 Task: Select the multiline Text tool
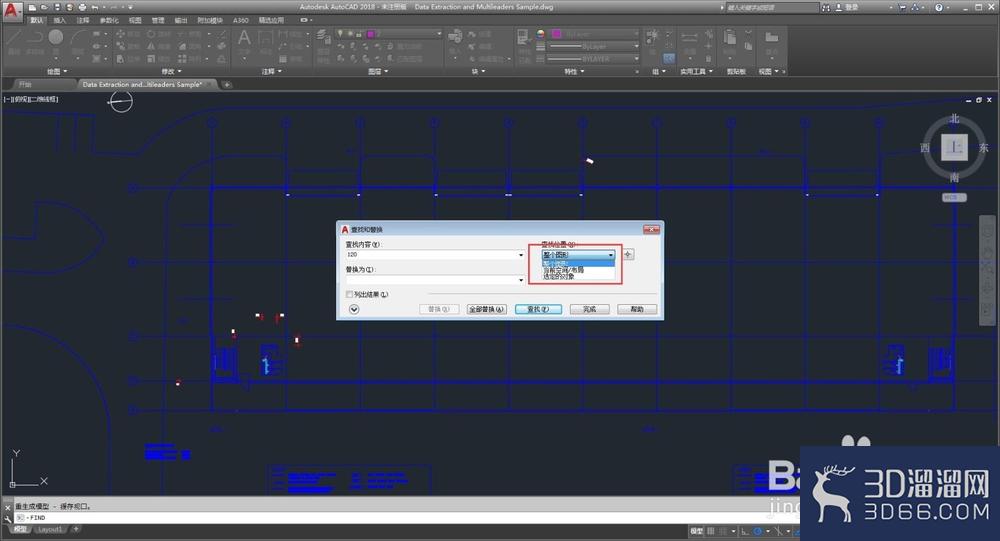point(244,39)
